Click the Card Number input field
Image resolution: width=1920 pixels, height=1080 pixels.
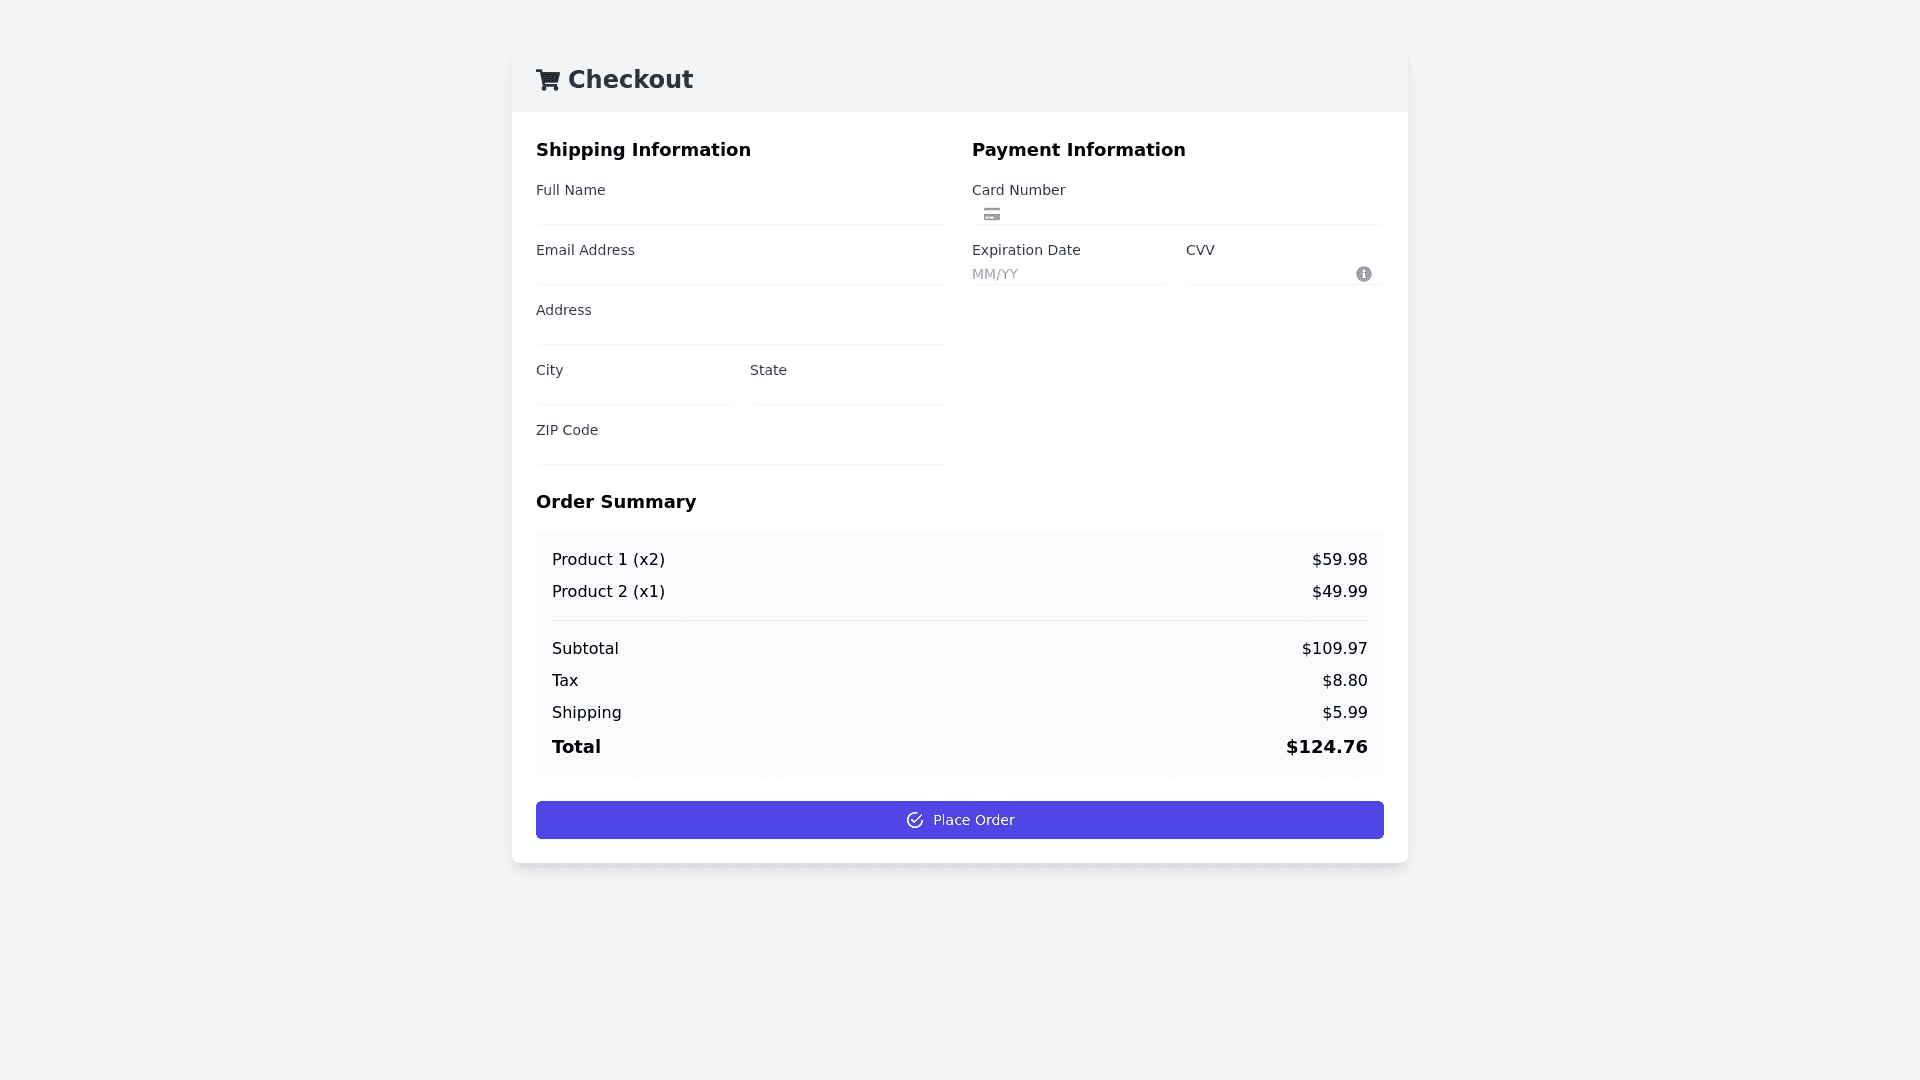[x=1190, y=214]
